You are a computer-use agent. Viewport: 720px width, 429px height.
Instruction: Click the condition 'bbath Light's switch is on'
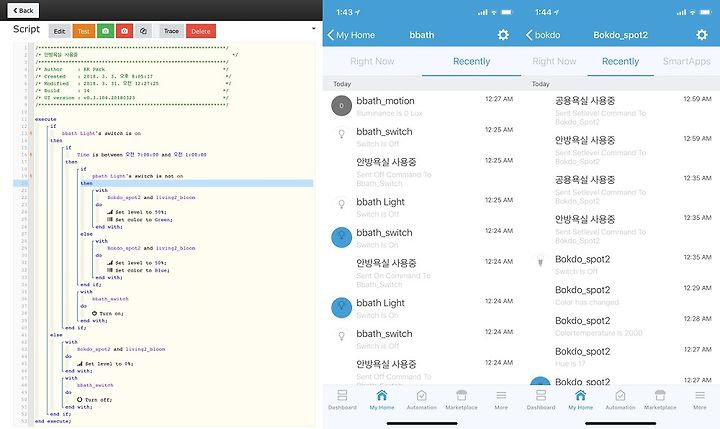[x=101, y=133]
